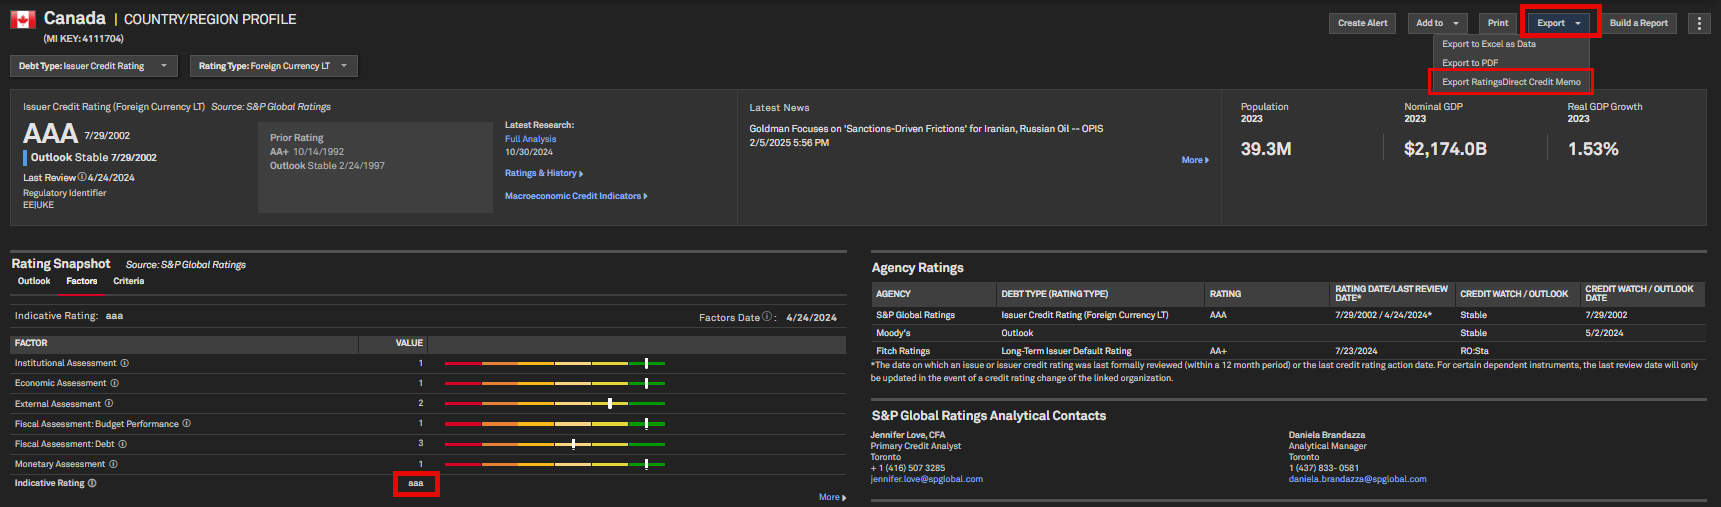Click info icon next to Last Review
1721x507 pixels.
coord(81,177)
